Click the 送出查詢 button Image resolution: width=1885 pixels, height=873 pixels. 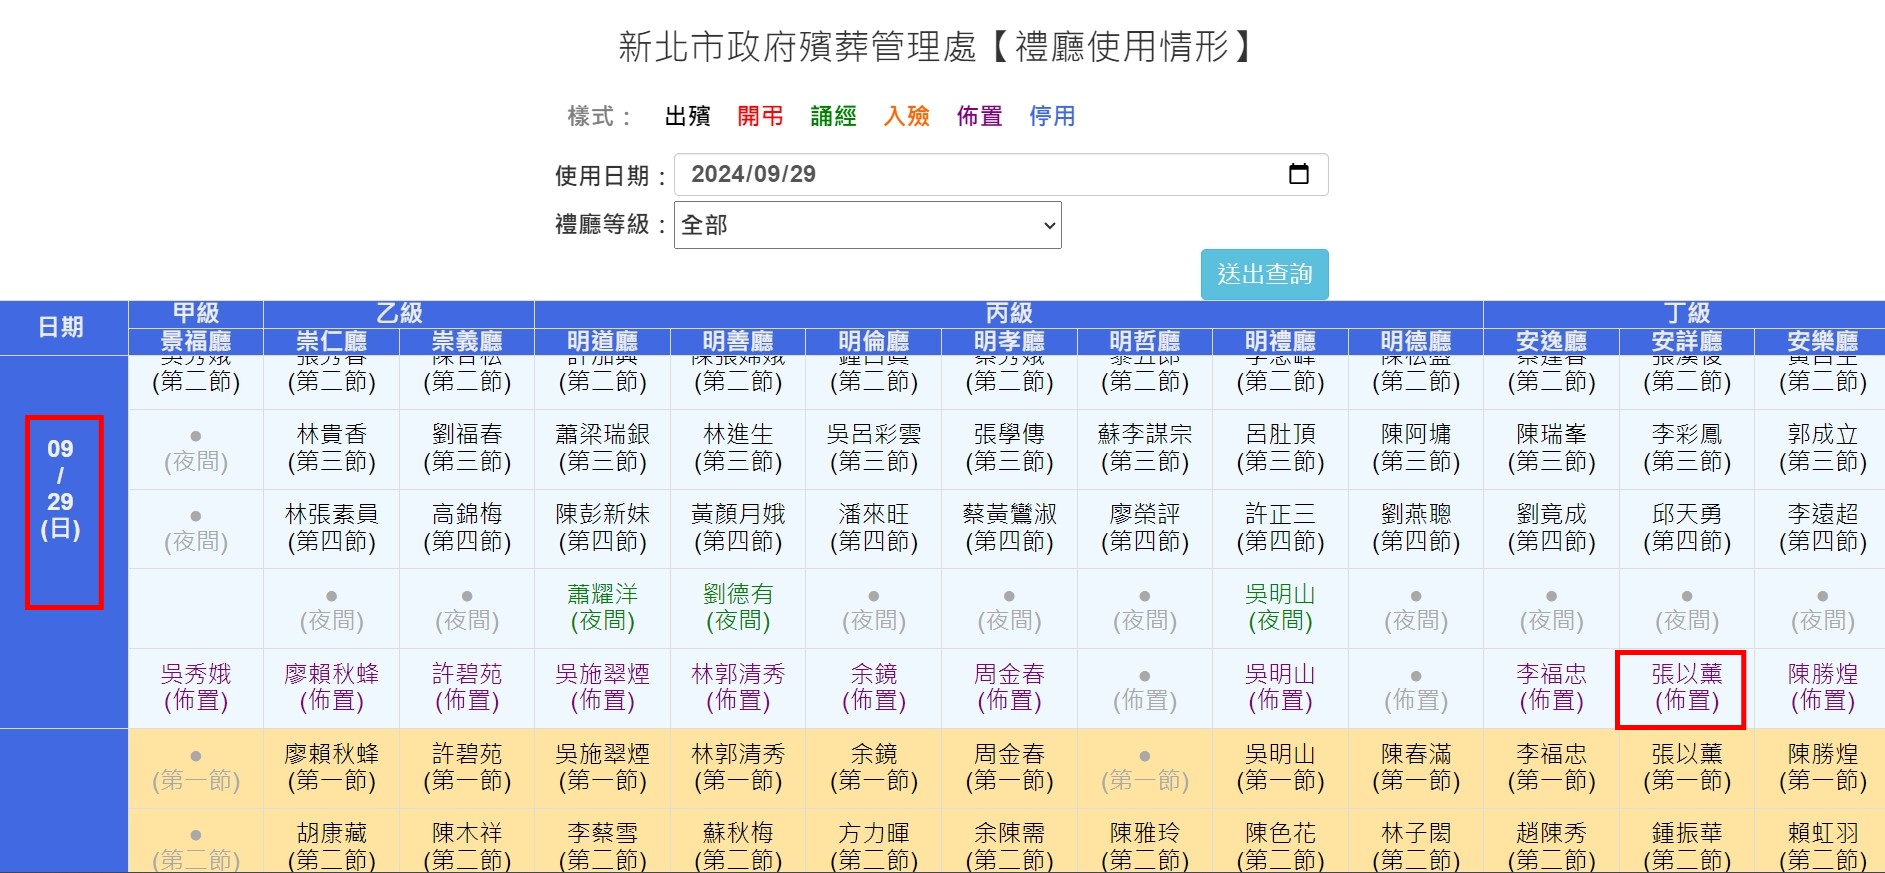click(x=1264, y=274)
